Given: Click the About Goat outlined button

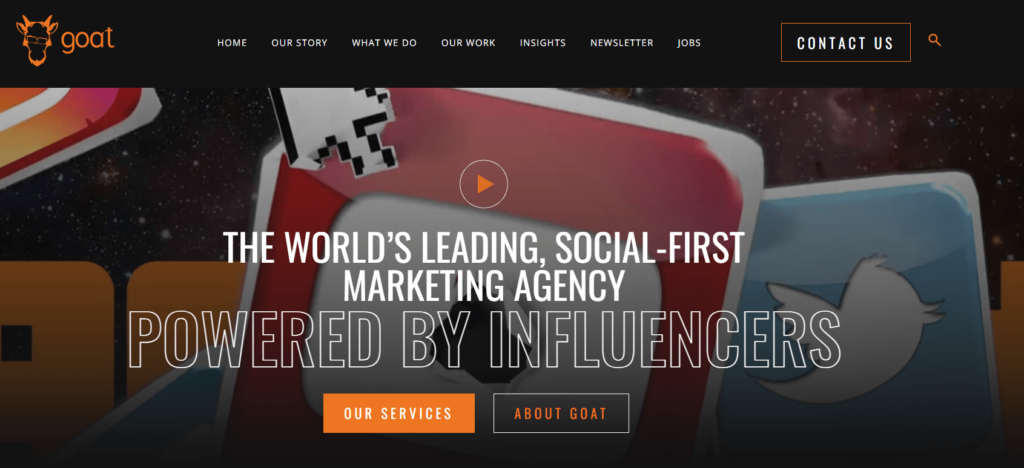Looking at the screenshot, I should click(561, 413).
